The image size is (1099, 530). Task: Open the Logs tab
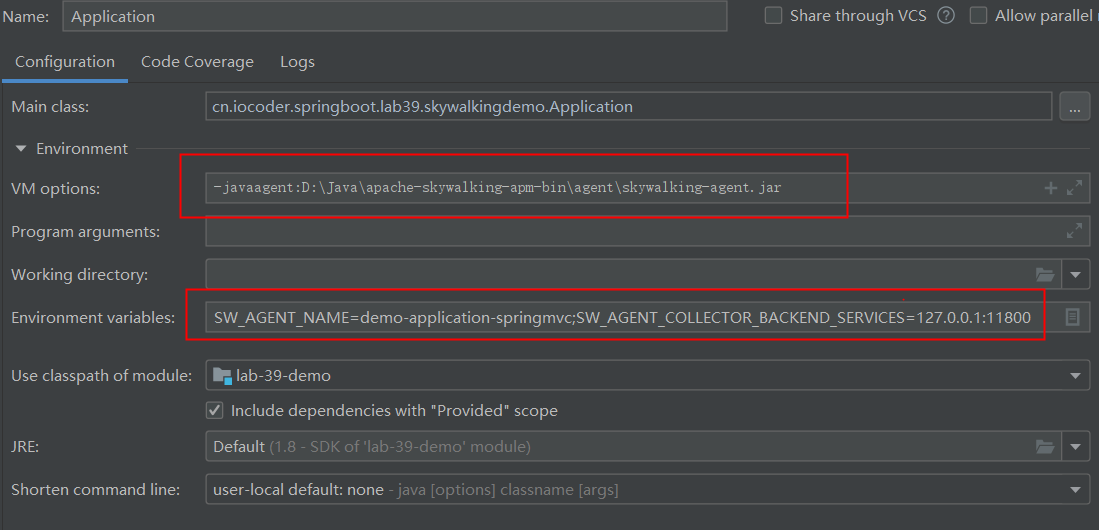[x=297, y=62]
